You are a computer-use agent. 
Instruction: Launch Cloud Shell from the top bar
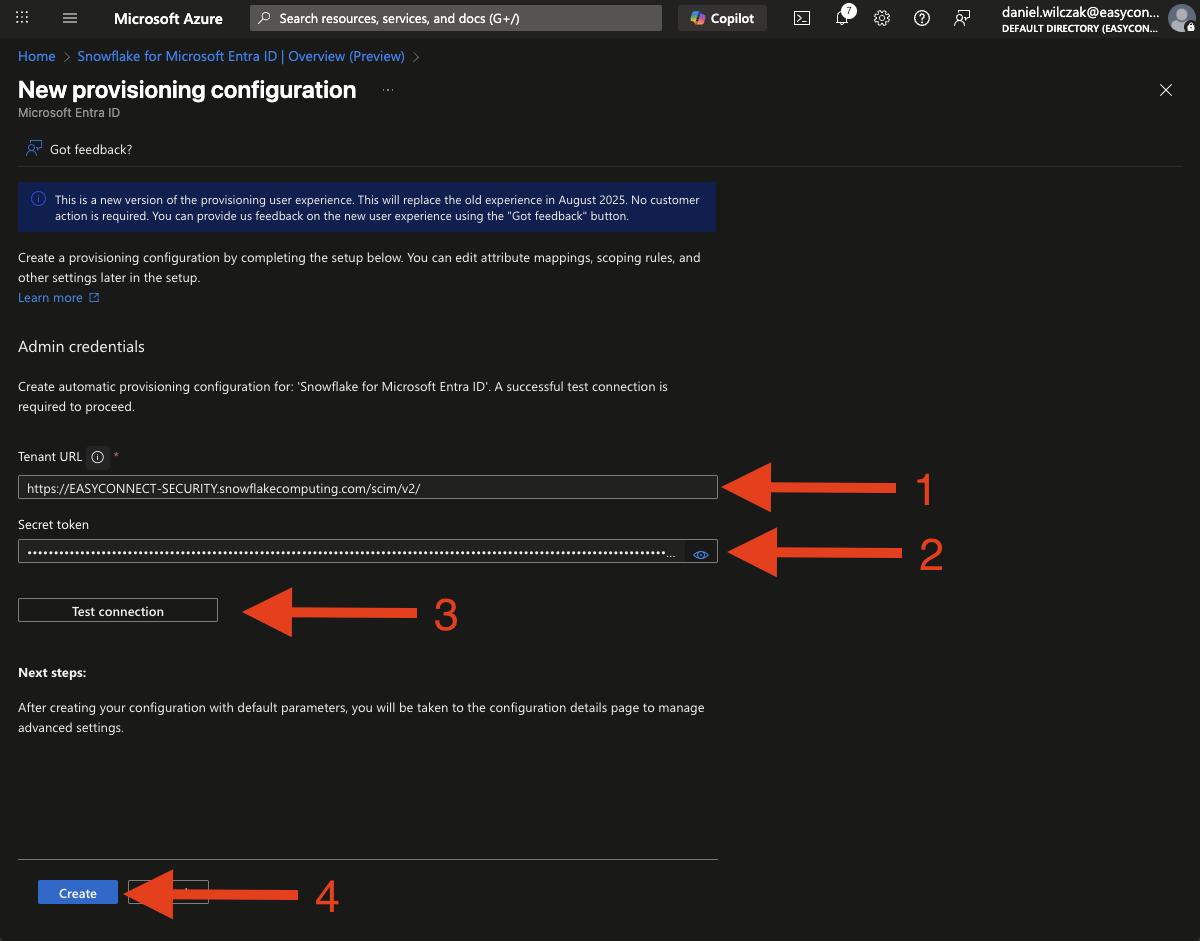(801, 18)
